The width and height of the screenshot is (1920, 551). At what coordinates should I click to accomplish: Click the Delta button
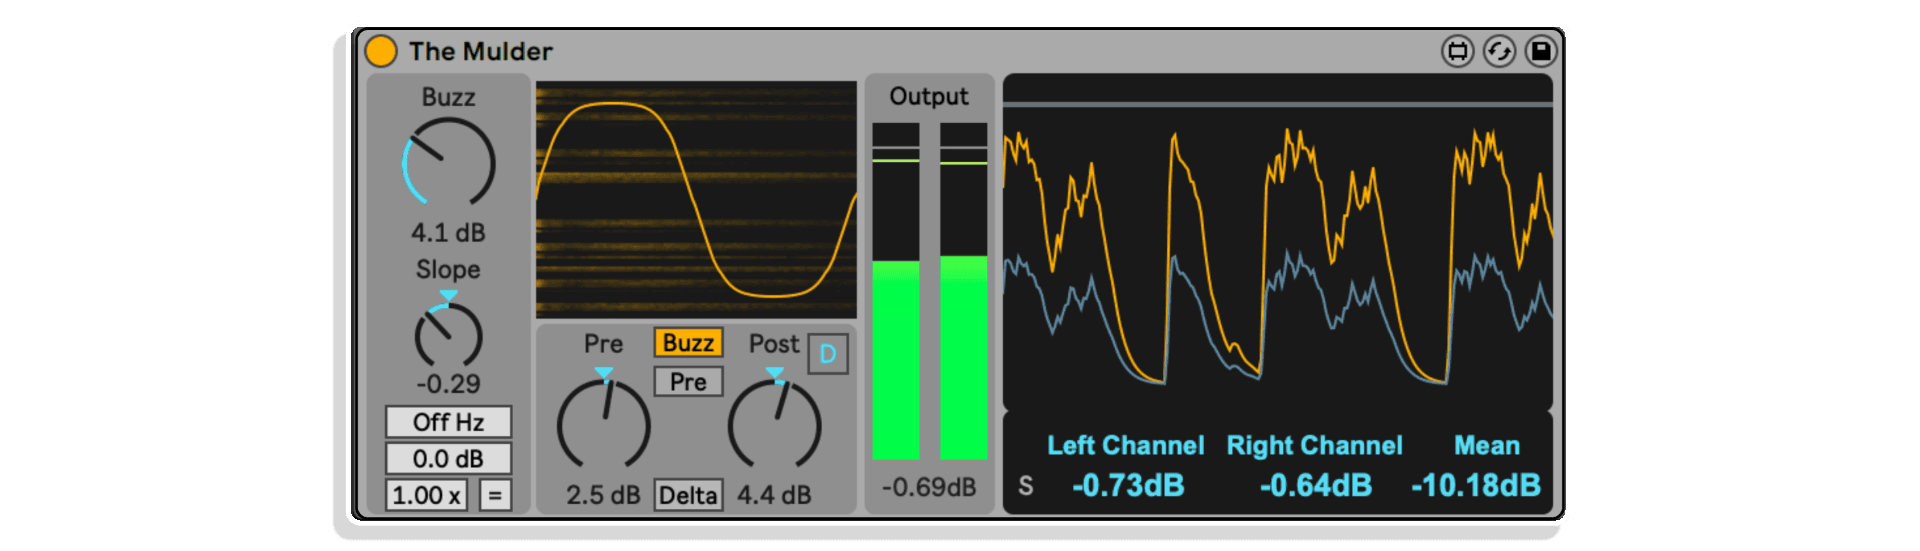(688, 495)
